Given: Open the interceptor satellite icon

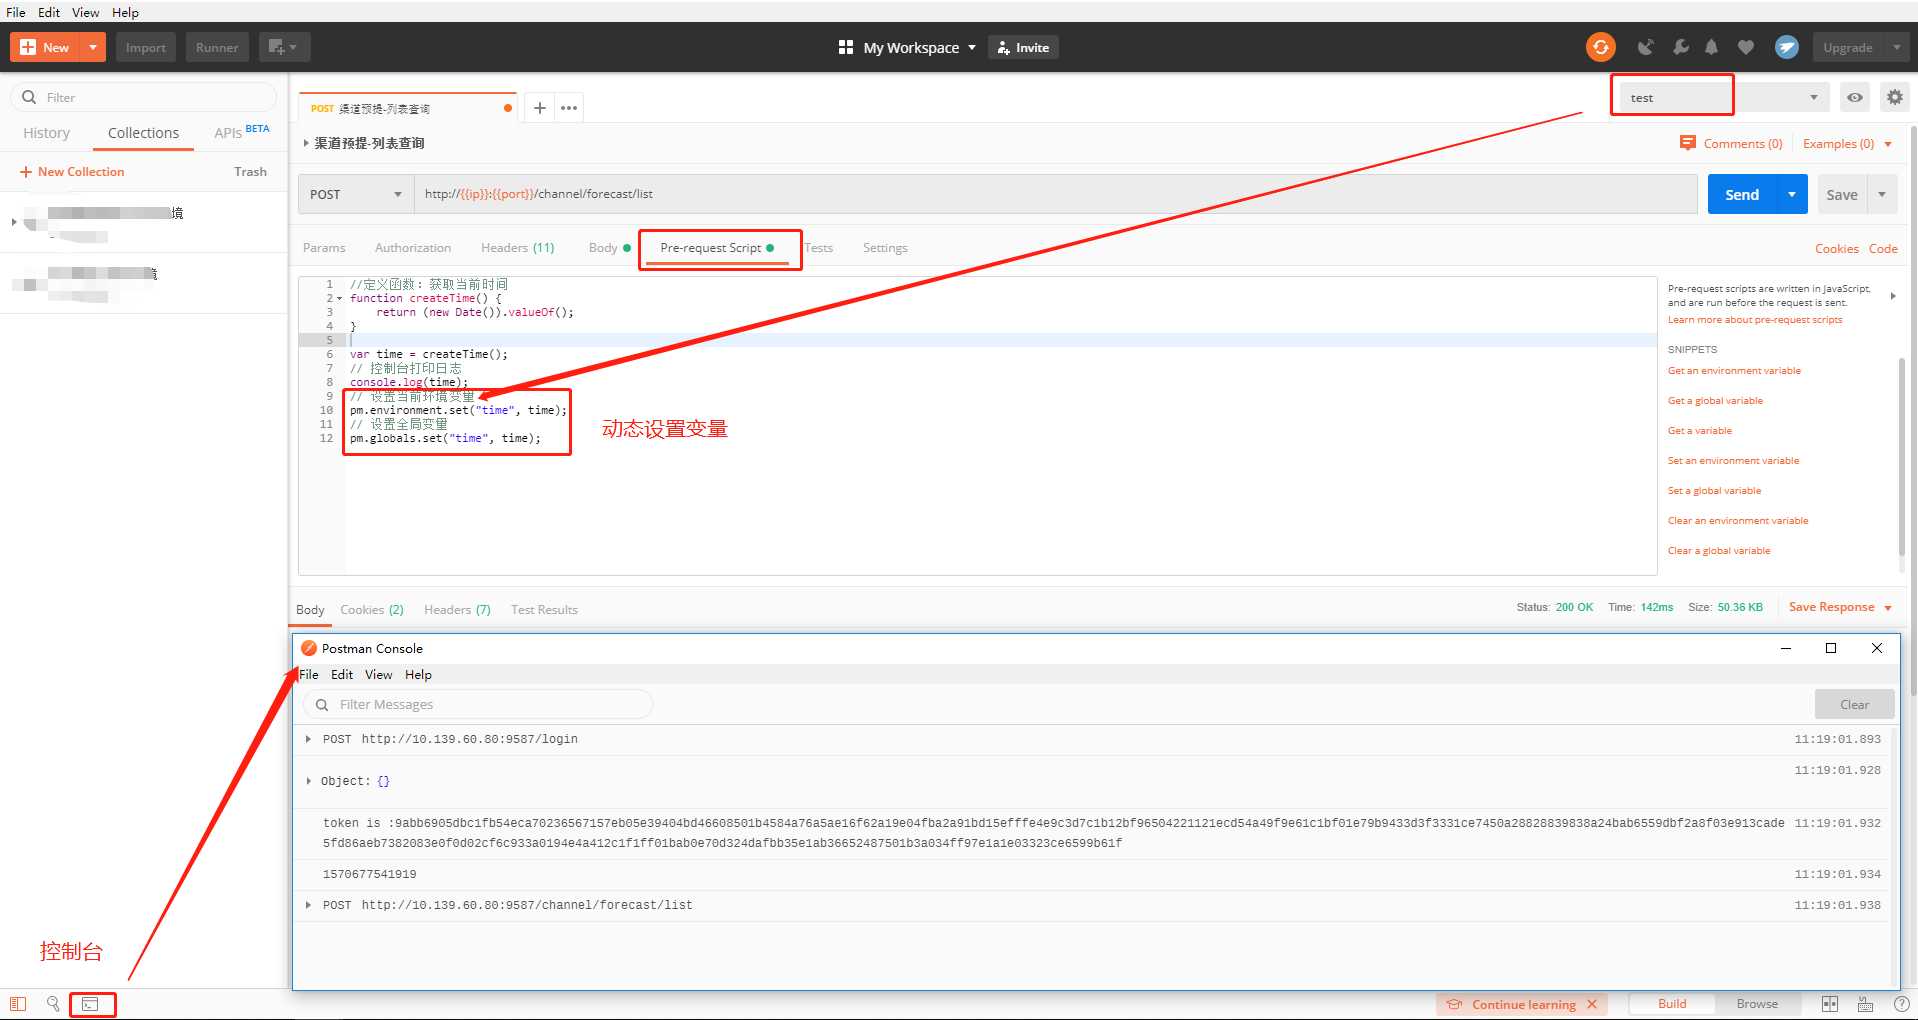Looking at the screenshot, I should [1645, 47].
